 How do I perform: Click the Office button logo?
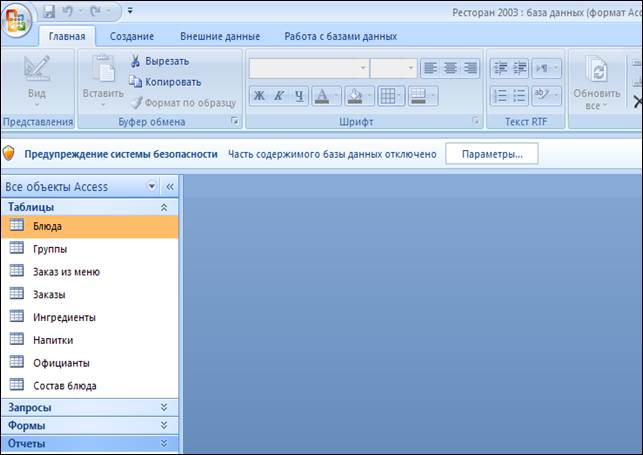coord(19,19)
